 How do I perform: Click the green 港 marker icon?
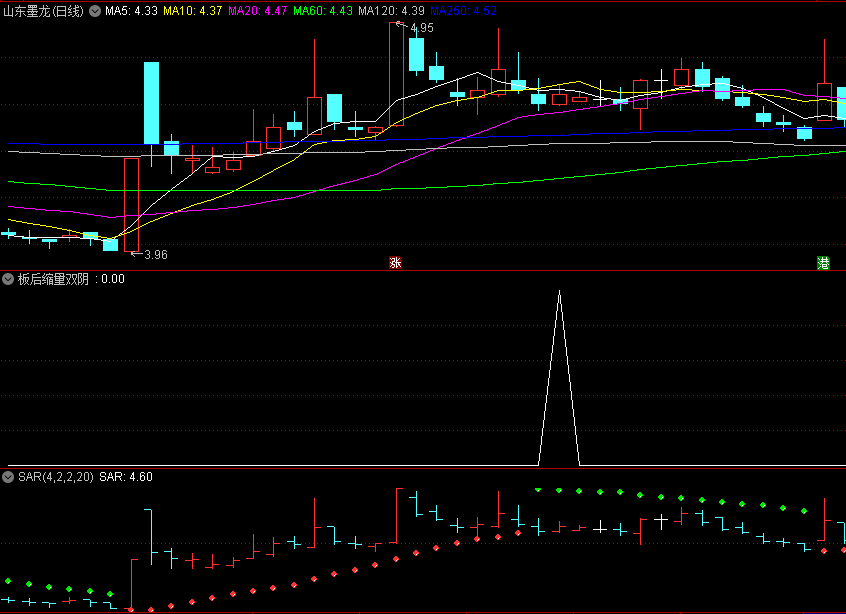point(823,263)
